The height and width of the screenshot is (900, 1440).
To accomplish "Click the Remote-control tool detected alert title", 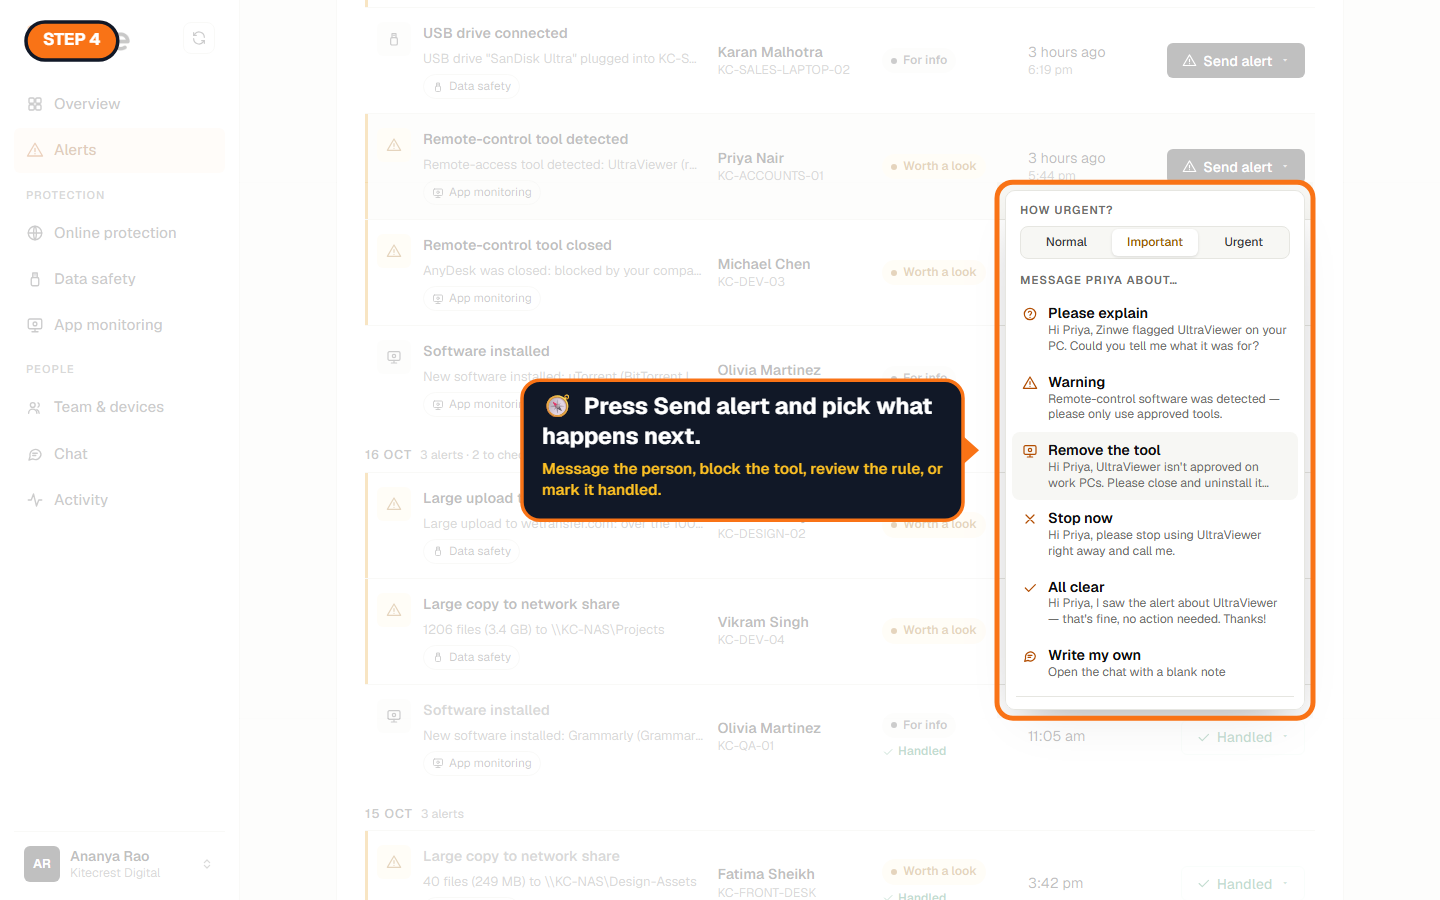I will 525,139.
